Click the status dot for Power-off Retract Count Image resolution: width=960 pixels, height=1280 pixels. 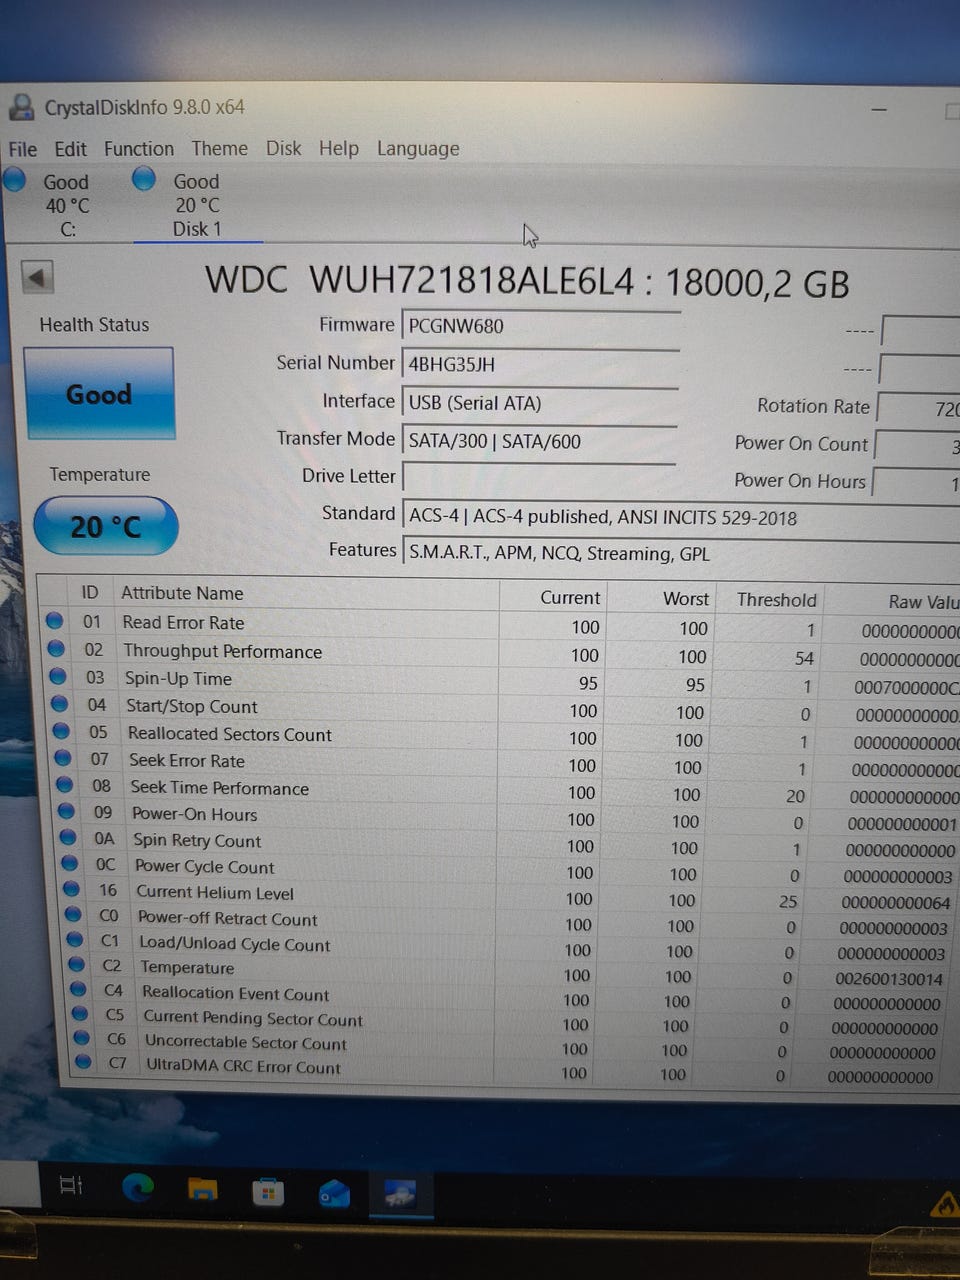click(73, 914)
